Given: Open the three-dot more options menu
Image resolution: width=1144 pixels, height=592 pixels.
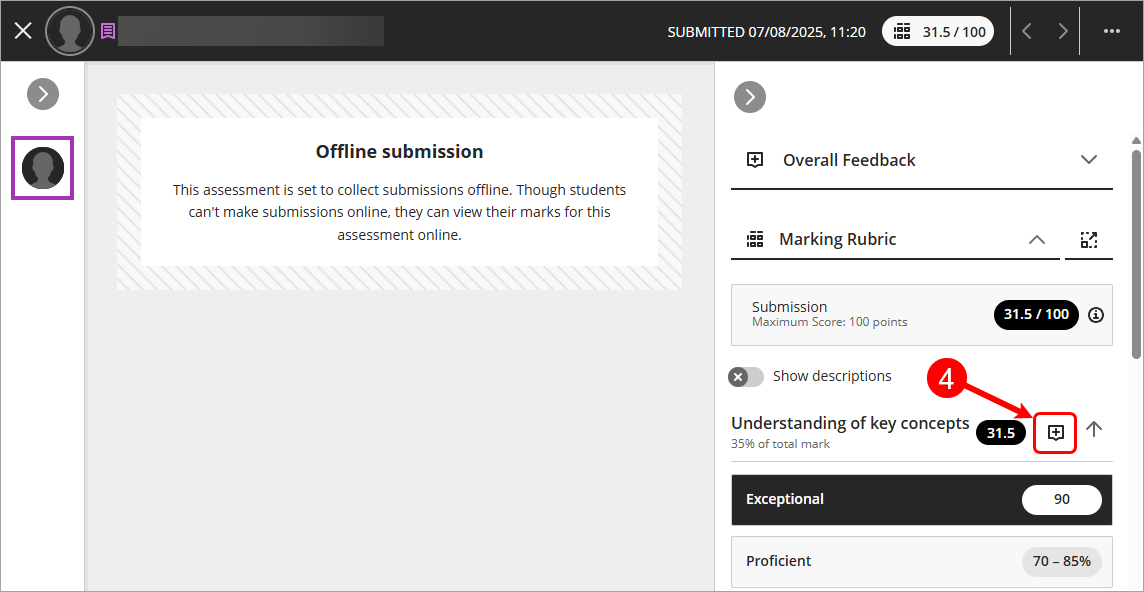Looking at the screenshot, I should coord(1111,31).
